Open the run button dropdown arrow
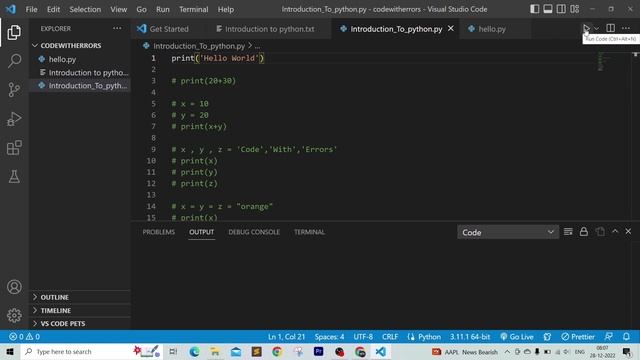This screenshot has height=360, width=640. click(596, 28)
